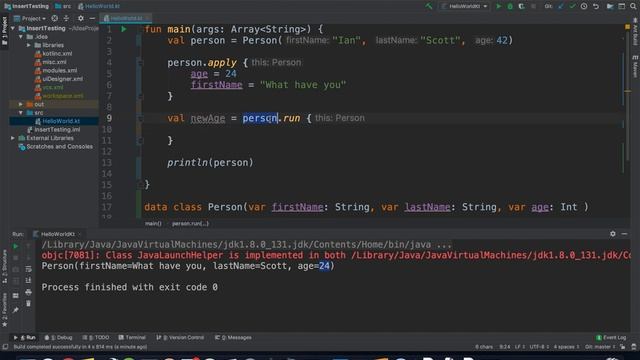Click main() in editor breadcrumbs
Image resolution: width=640 pixels, height=360 pixels.
point(153,224)
